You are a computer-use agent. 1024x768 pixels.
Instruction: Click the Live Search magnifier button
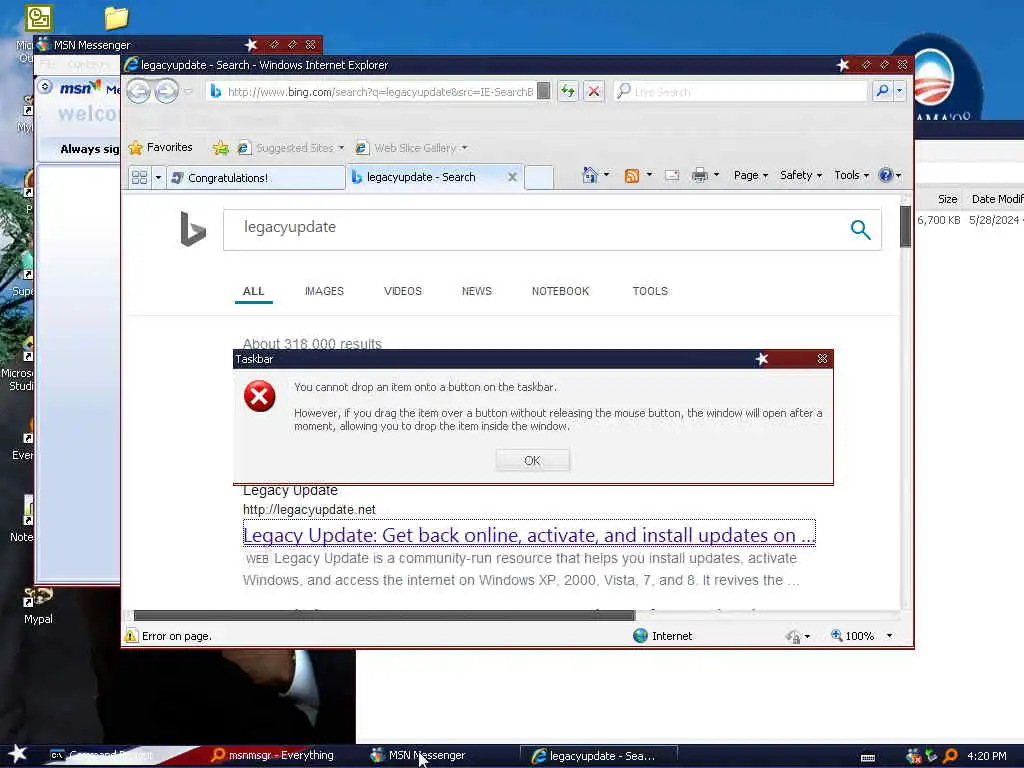click(882, 91)
